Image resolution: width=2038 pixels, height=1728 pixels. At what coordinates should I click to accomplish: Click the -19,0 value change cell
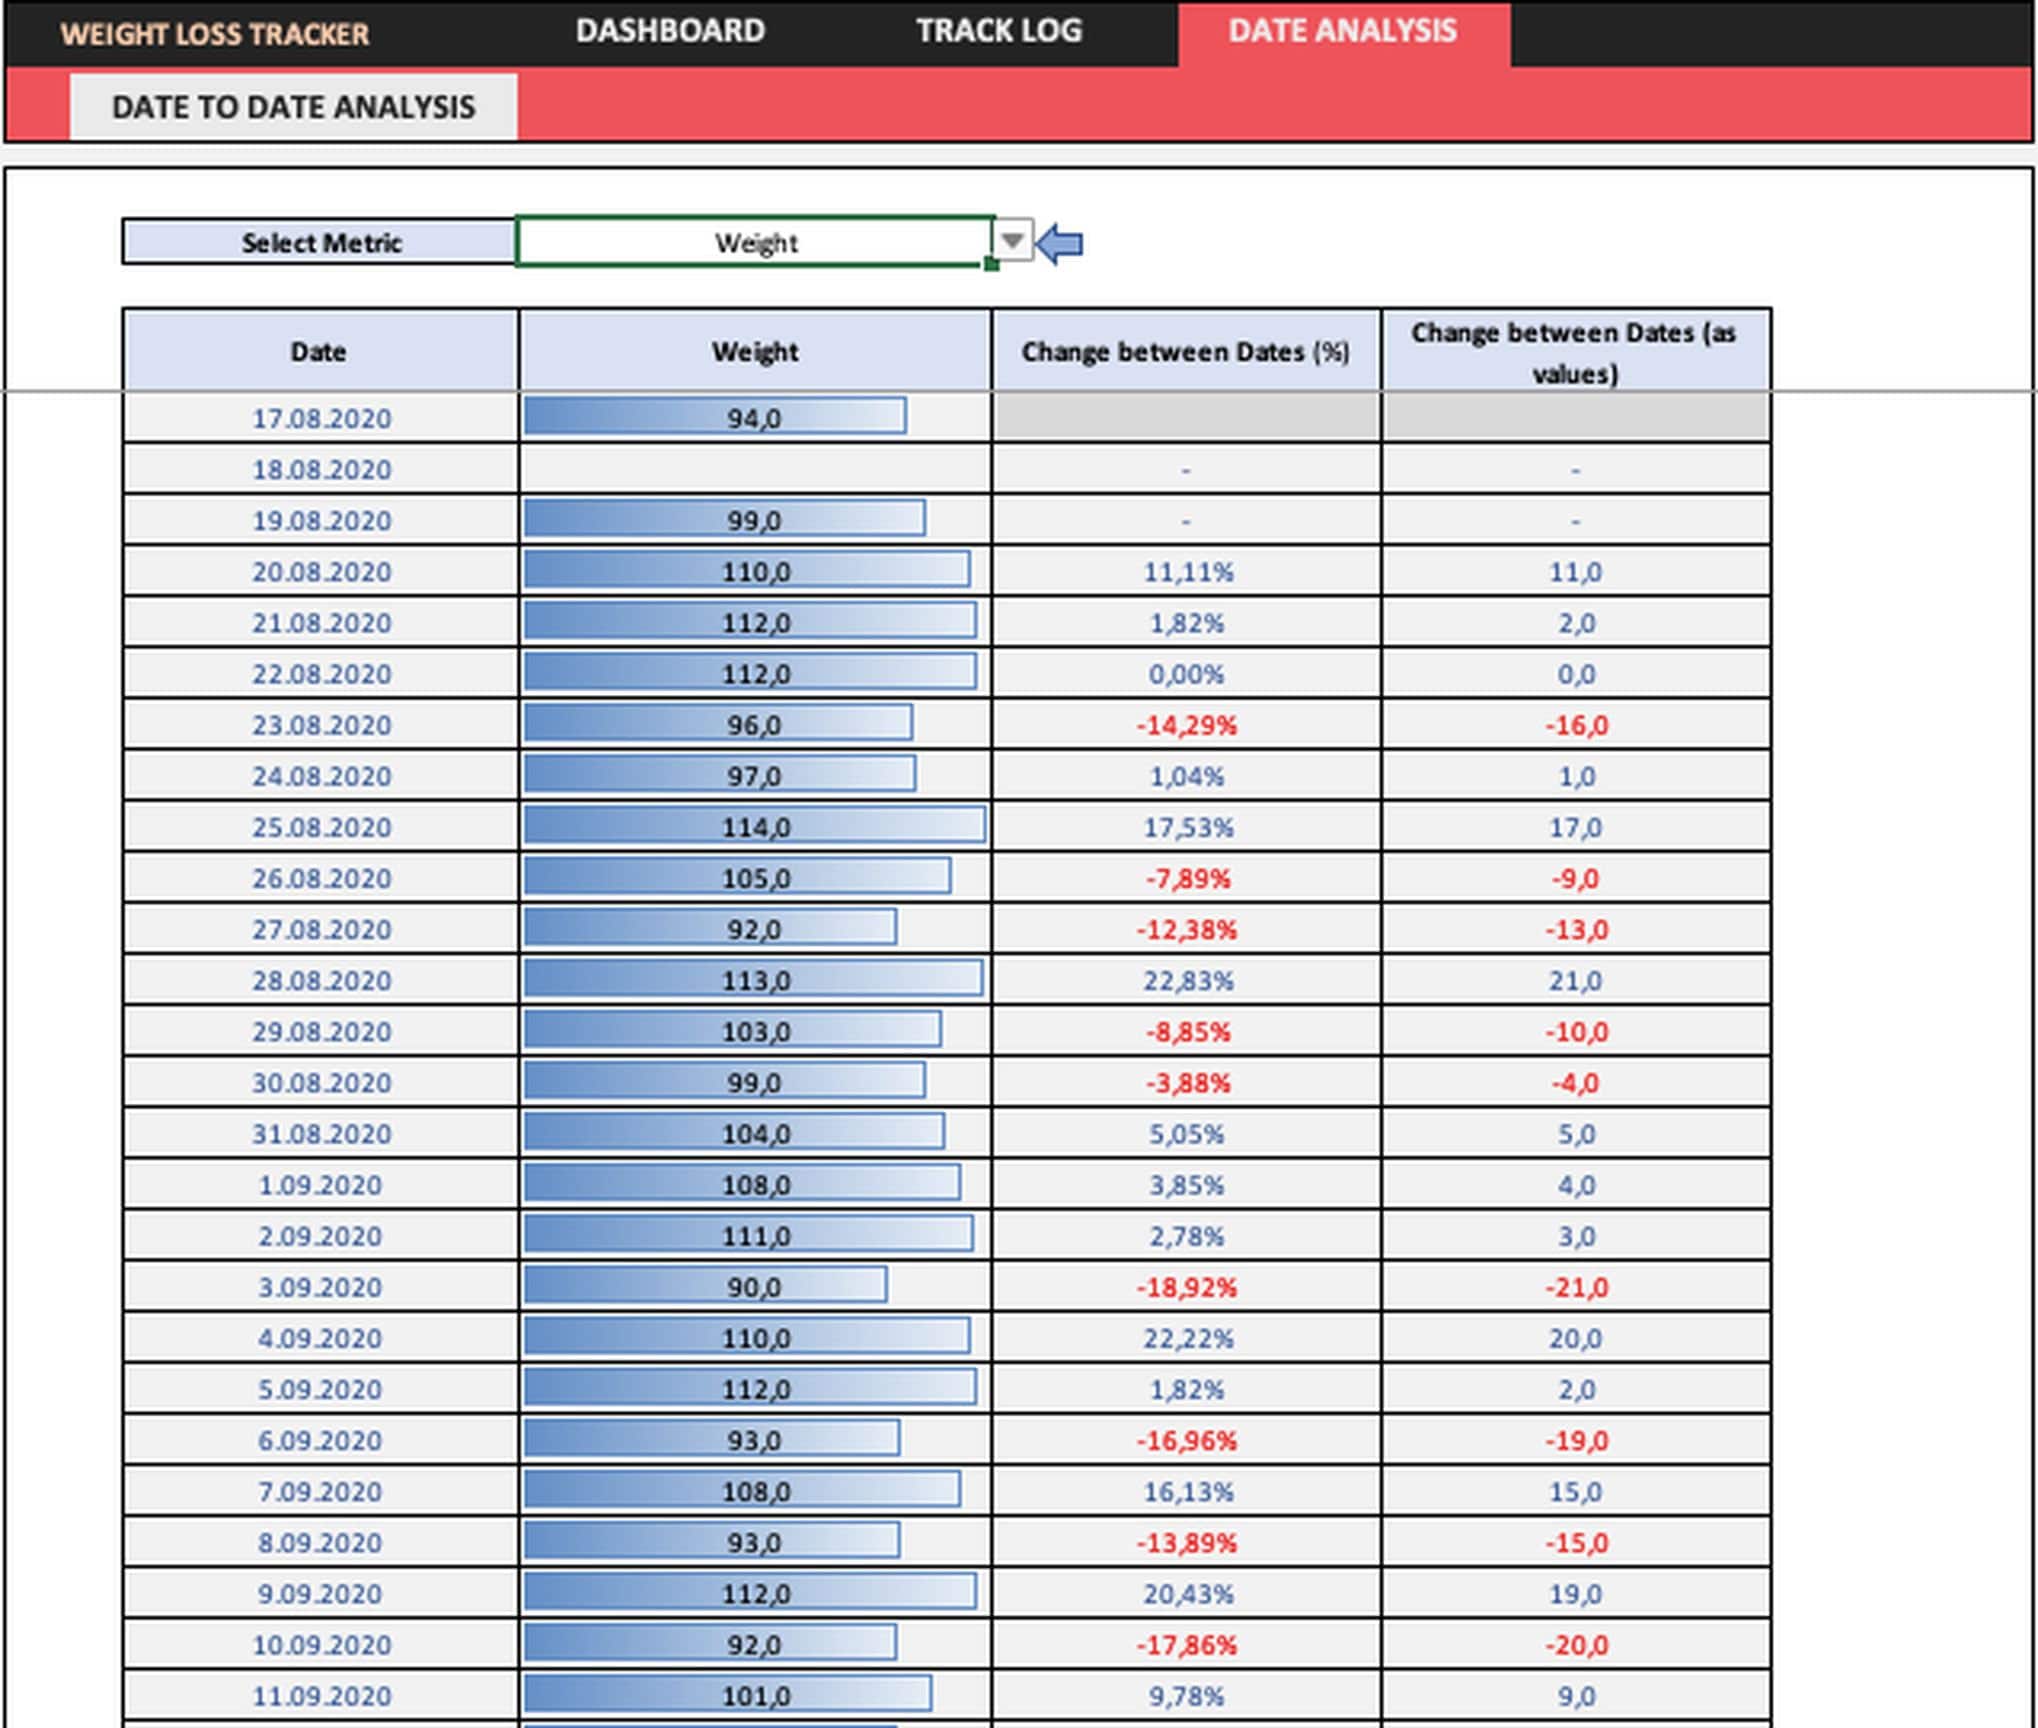click(x=1577, y=1440)
